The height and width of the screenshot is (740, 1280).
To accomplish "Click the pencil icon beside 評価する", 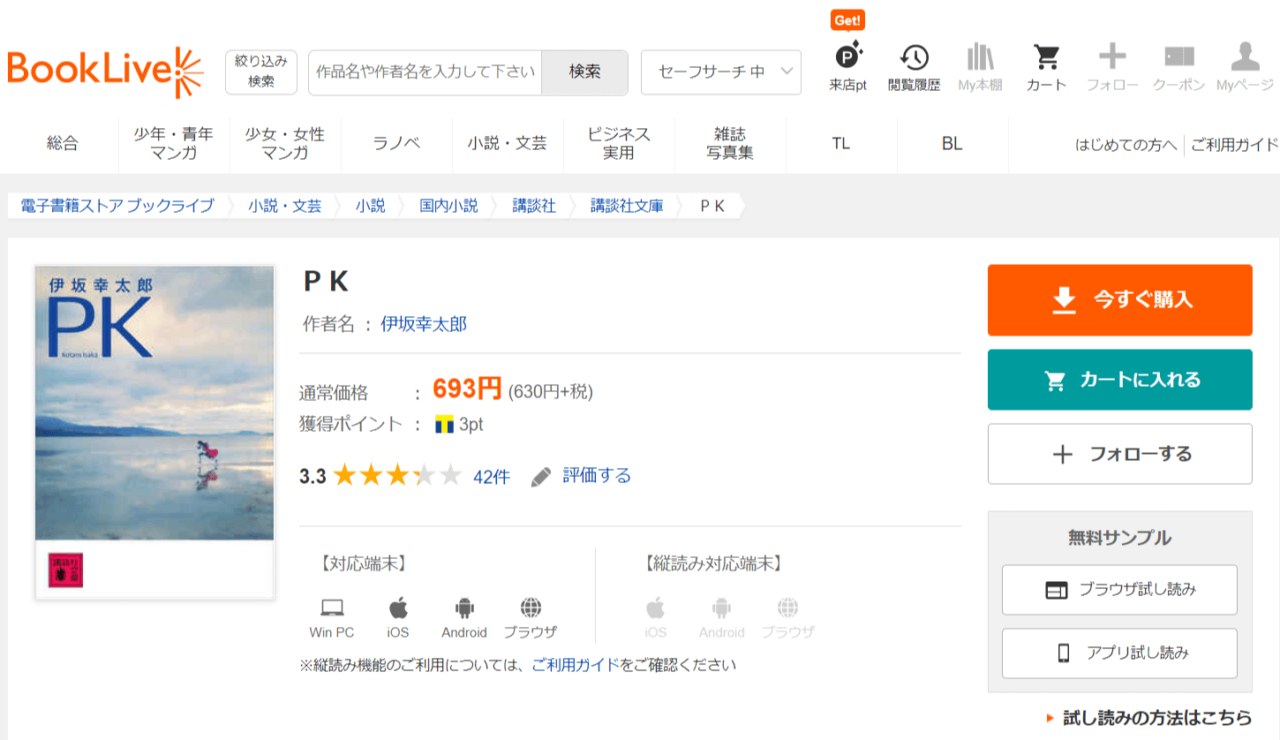I will (541, 477).
